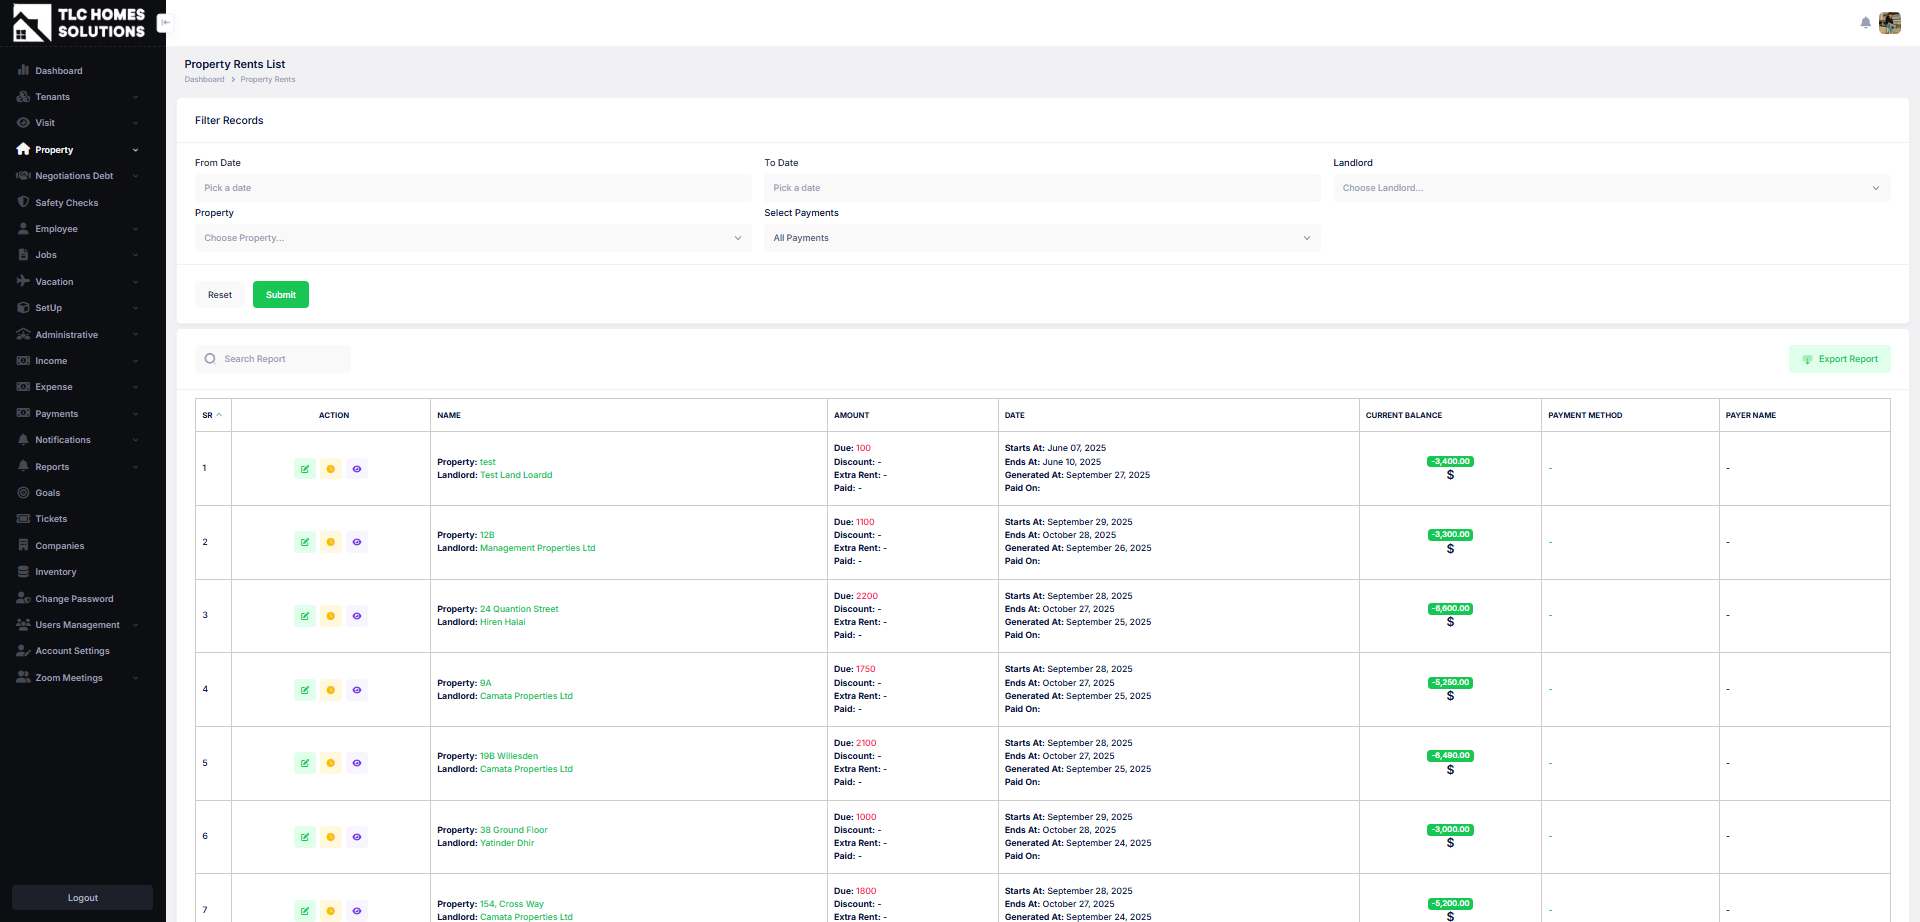Viewport: 1920px width, 922px height.
Task: View details with eye icon in row 5
Action: (357, 763)
